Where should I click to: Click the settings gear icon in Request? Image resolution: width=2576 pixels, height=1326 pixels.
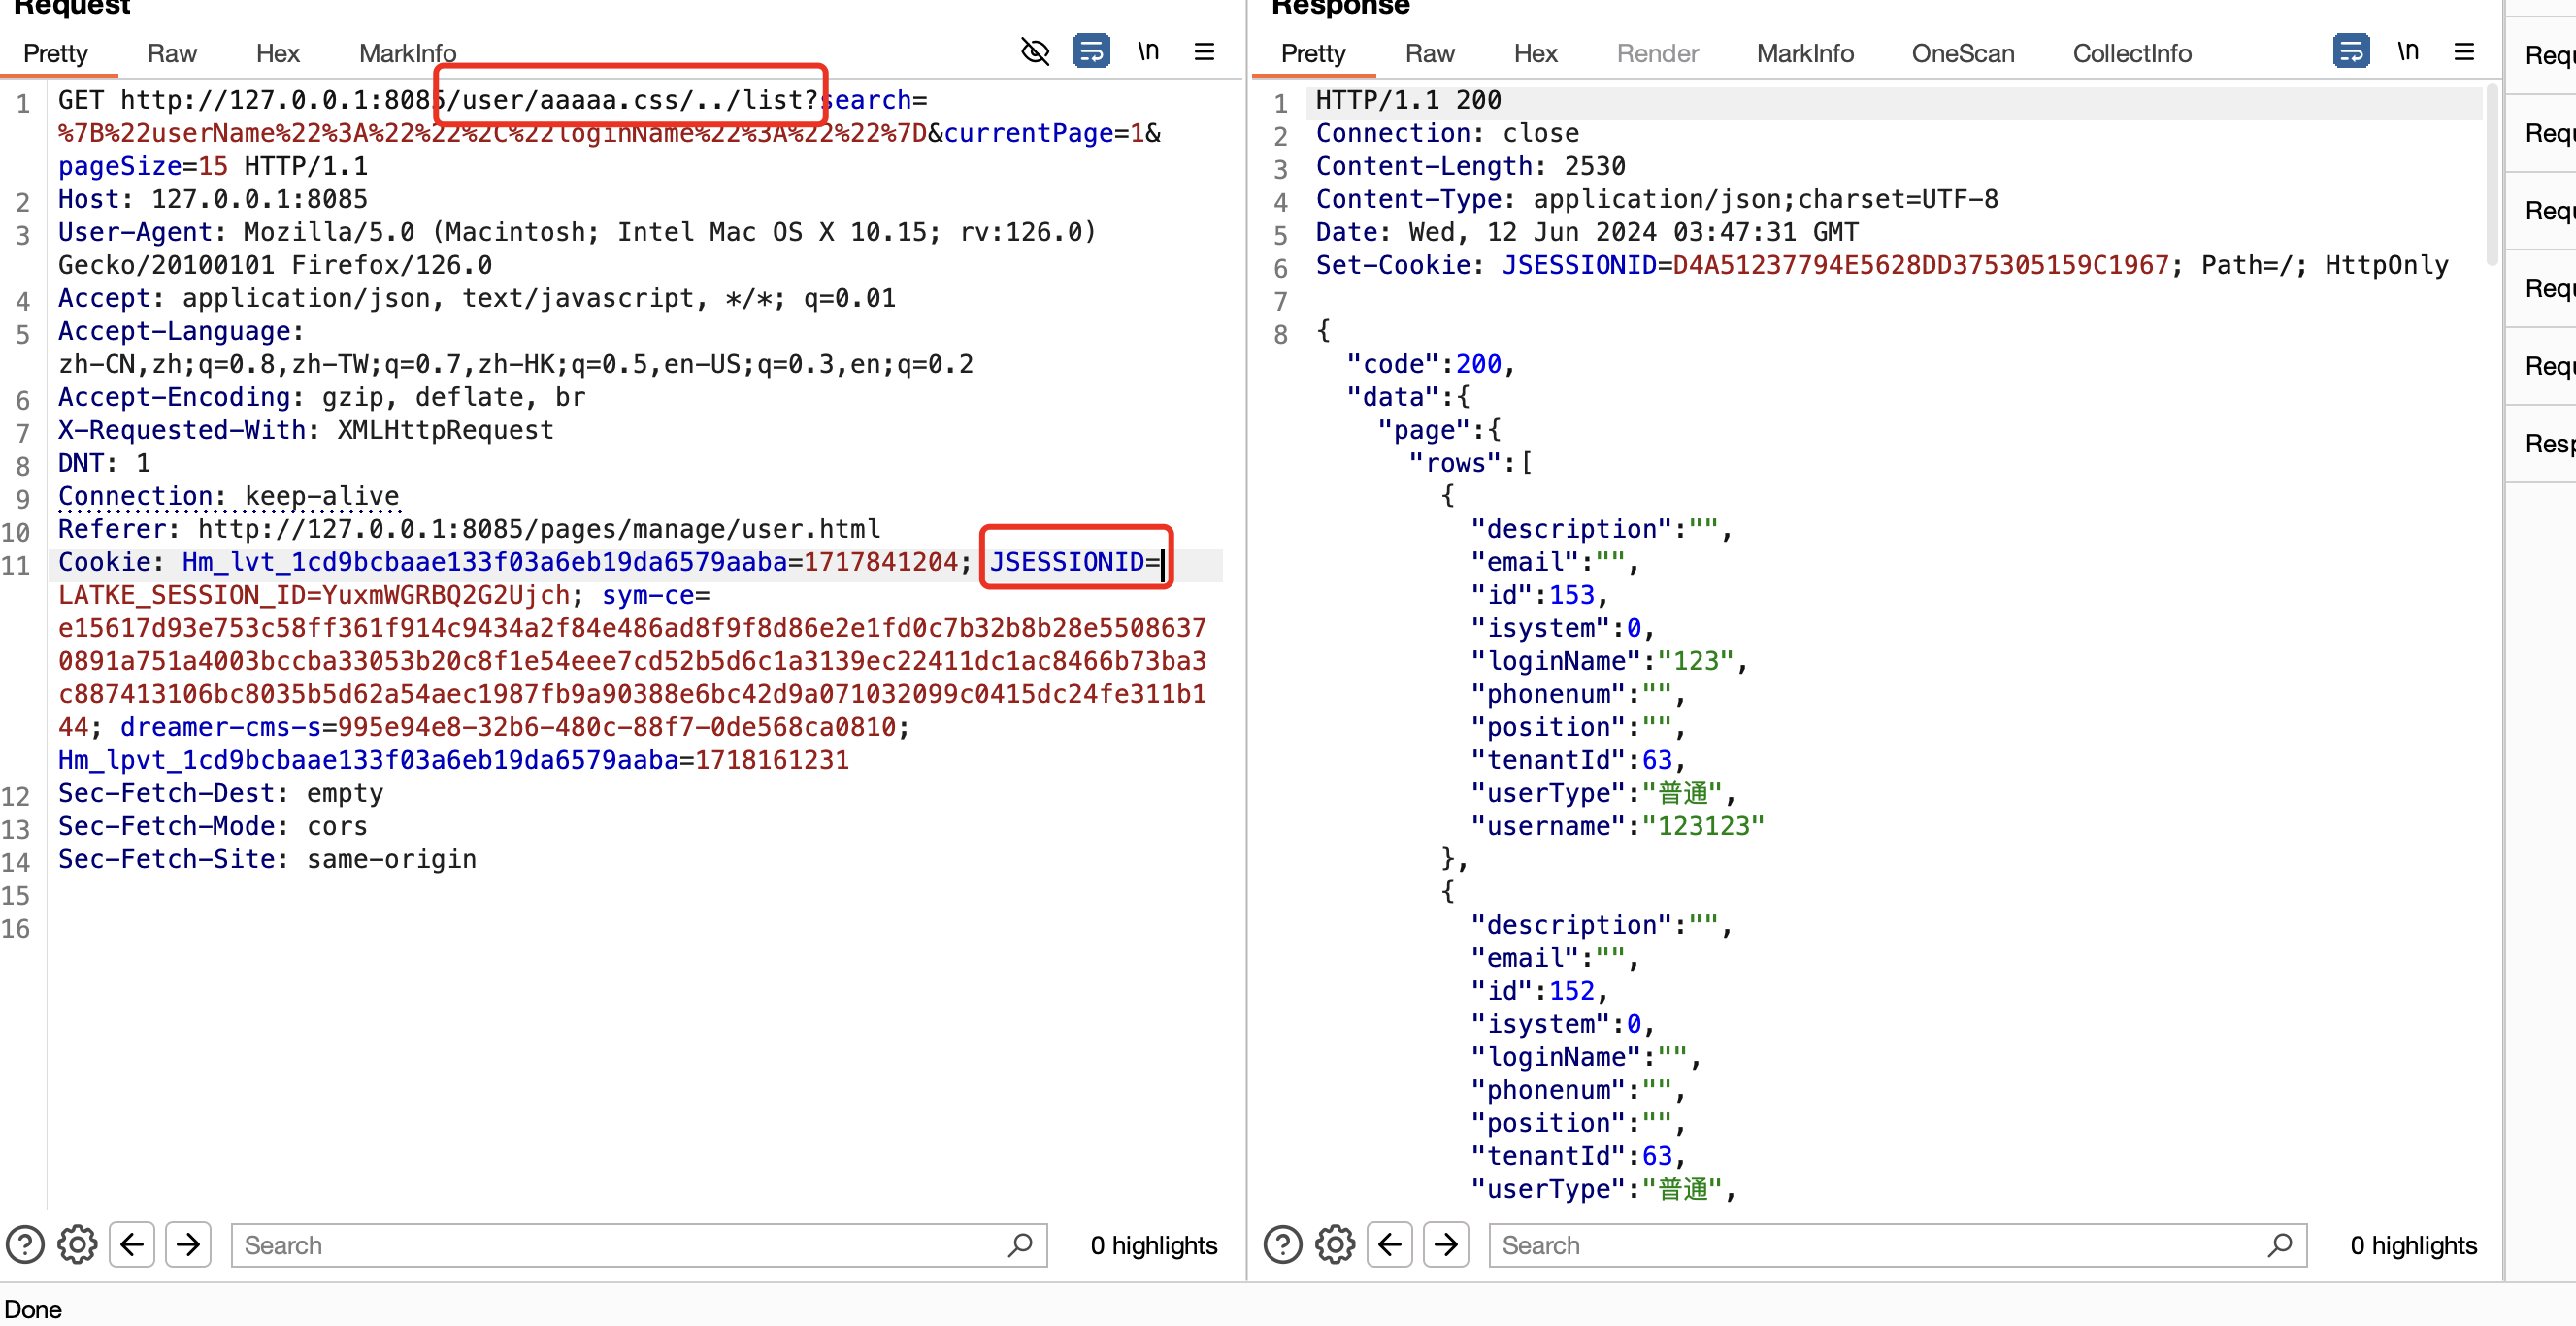76,1244
